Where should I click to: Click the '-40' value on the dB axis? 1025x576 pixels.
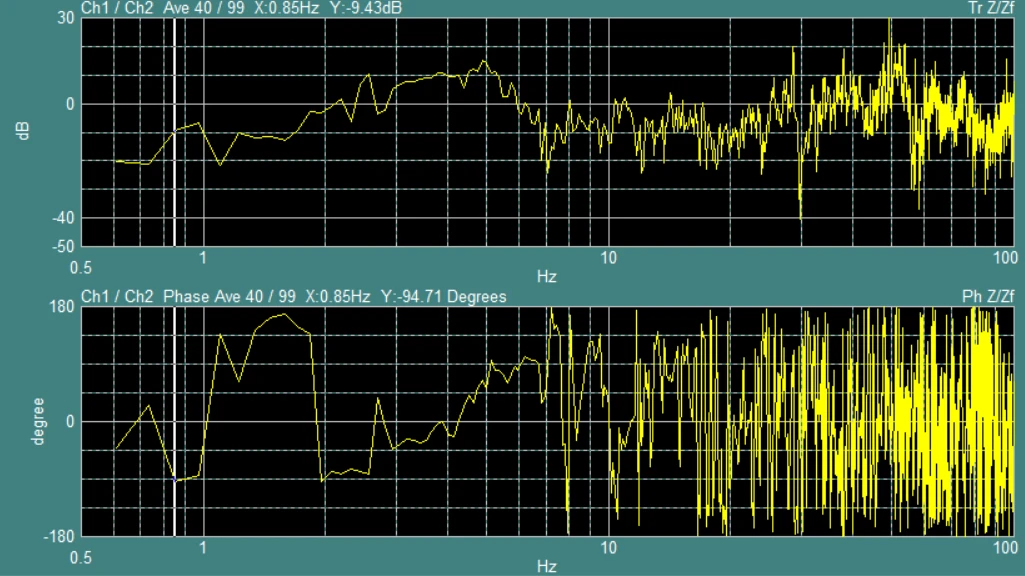pos(63,218)
